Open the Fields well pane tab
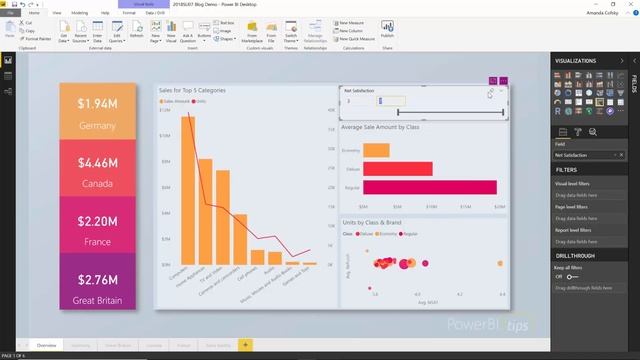Viewport: 640px width, 360px height. click(x=563, y=132)
